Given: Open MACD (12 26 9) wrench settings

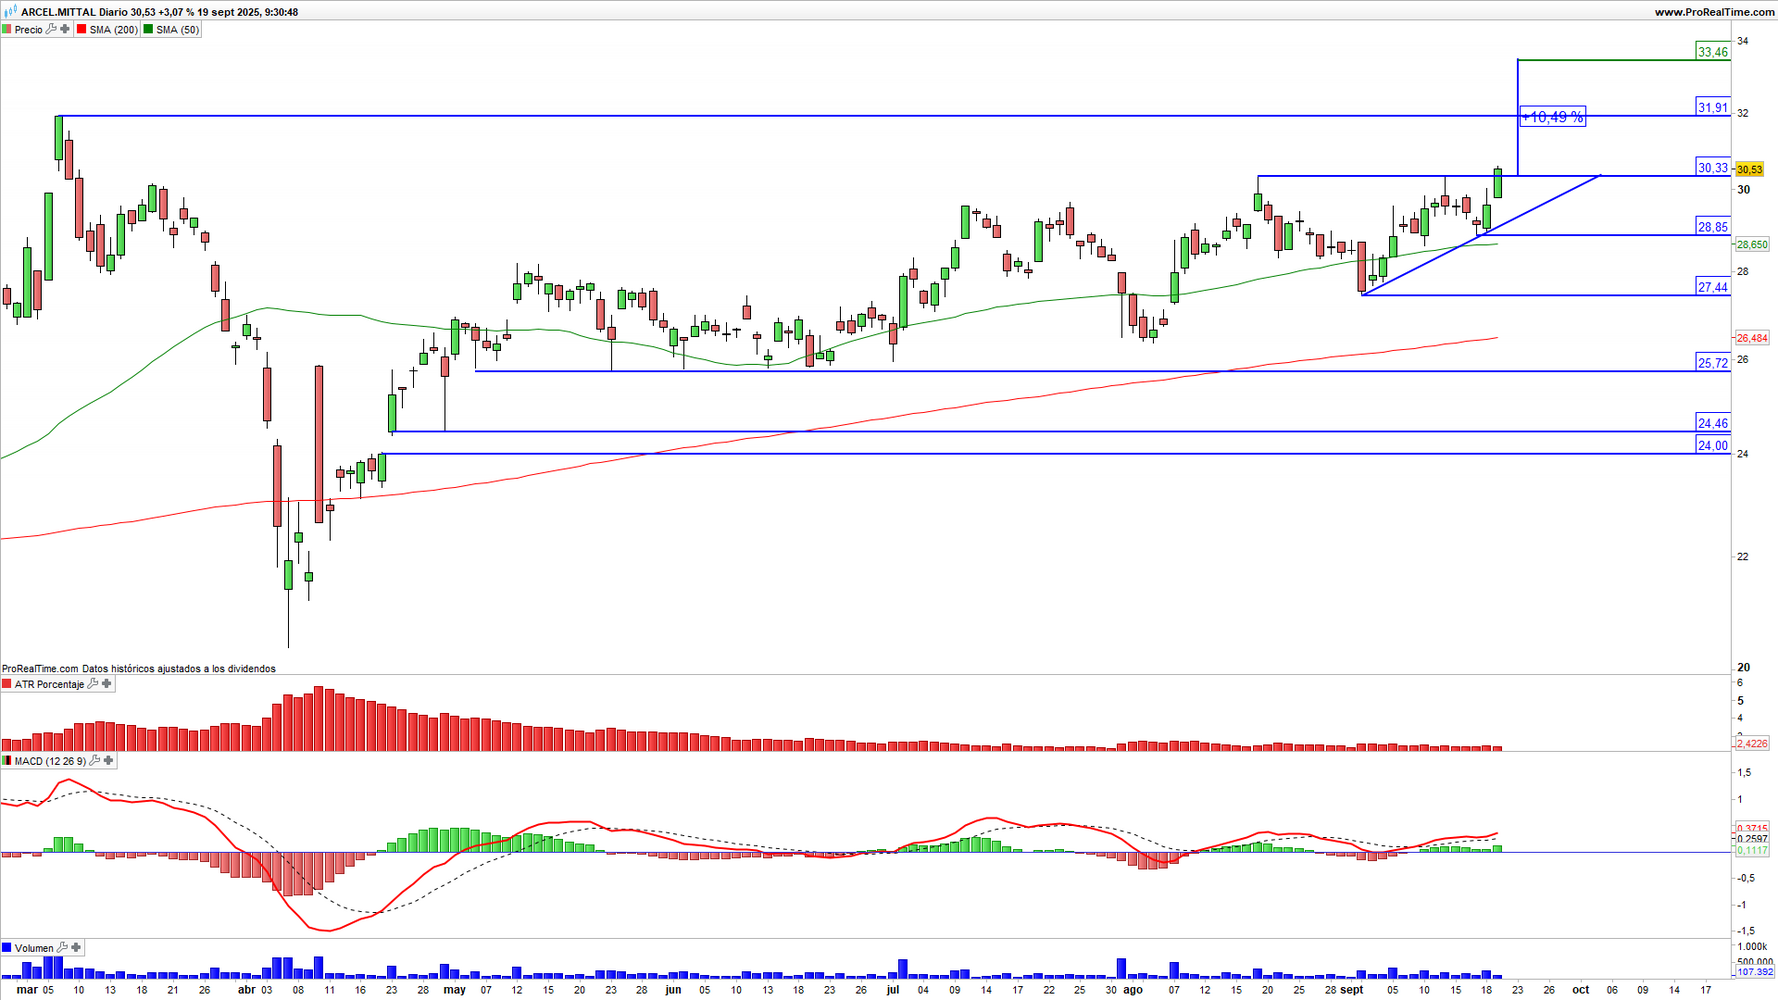Looking at the screenshot, I should click(95, 761).
